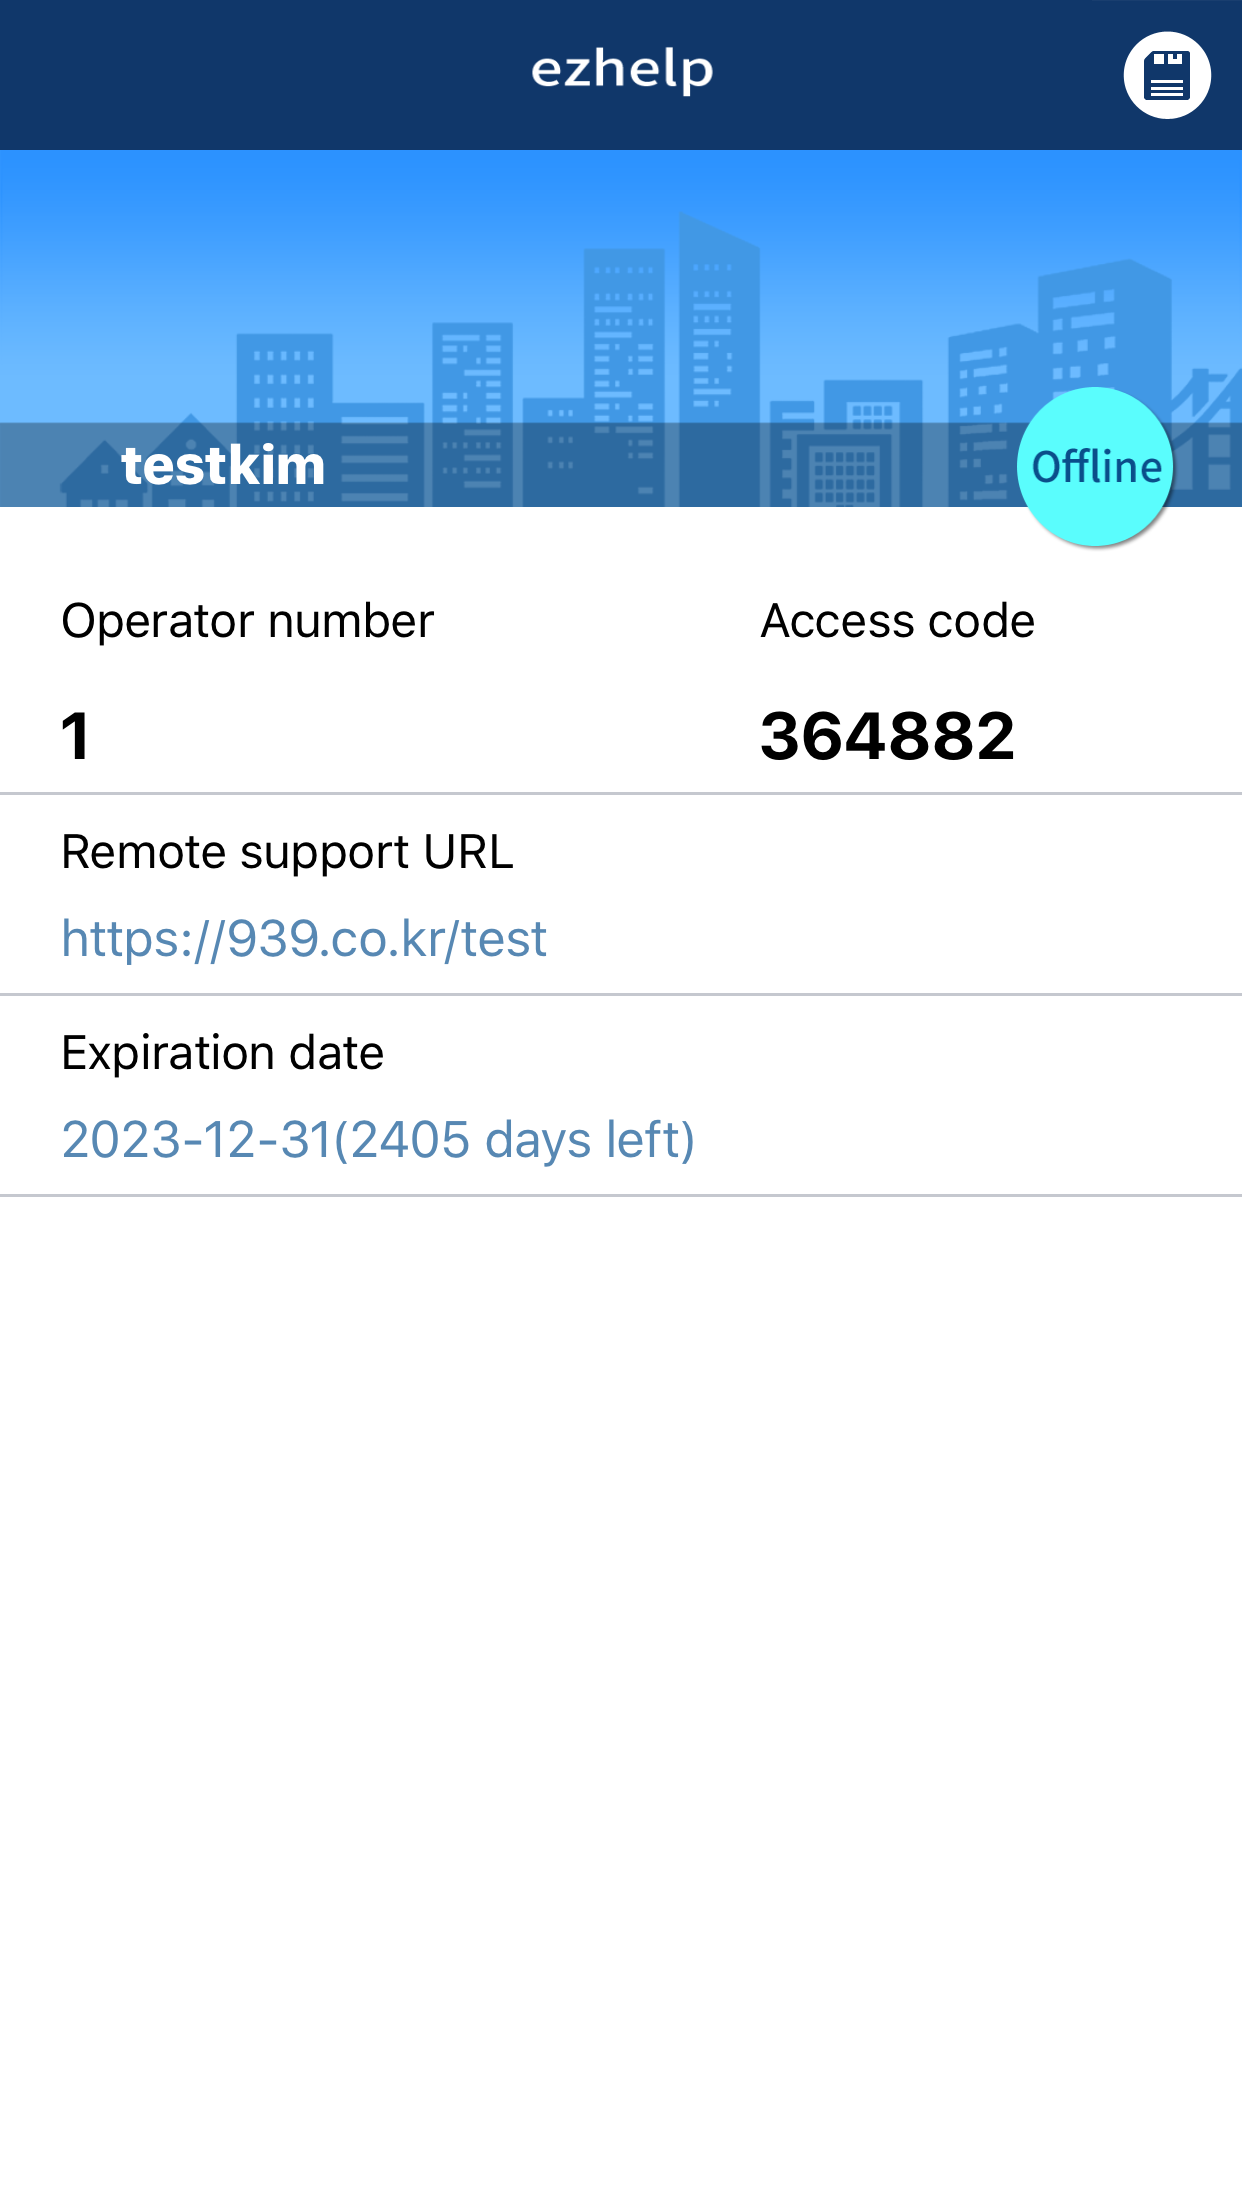Tap the Remote support URL label

pyautogui.click(x=287, y=852)
